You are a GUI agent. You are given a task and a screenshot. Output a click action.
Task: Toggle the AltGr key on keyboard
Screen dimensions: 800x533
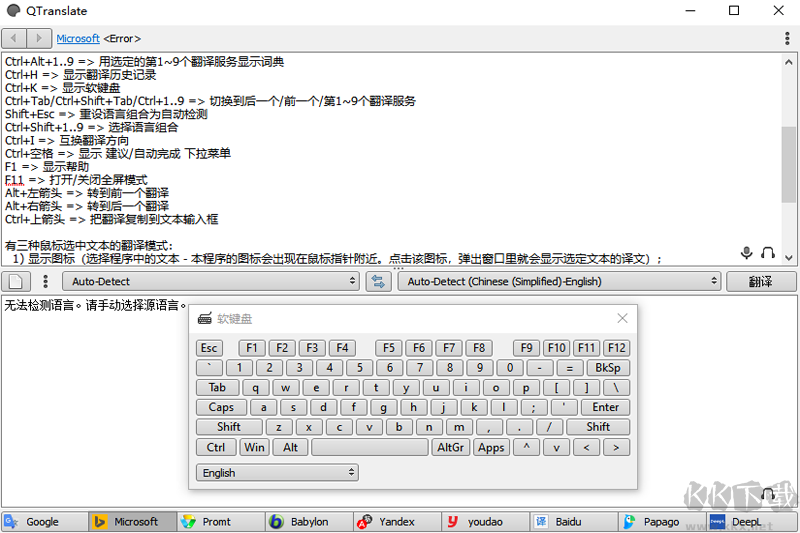pos(450,447)
